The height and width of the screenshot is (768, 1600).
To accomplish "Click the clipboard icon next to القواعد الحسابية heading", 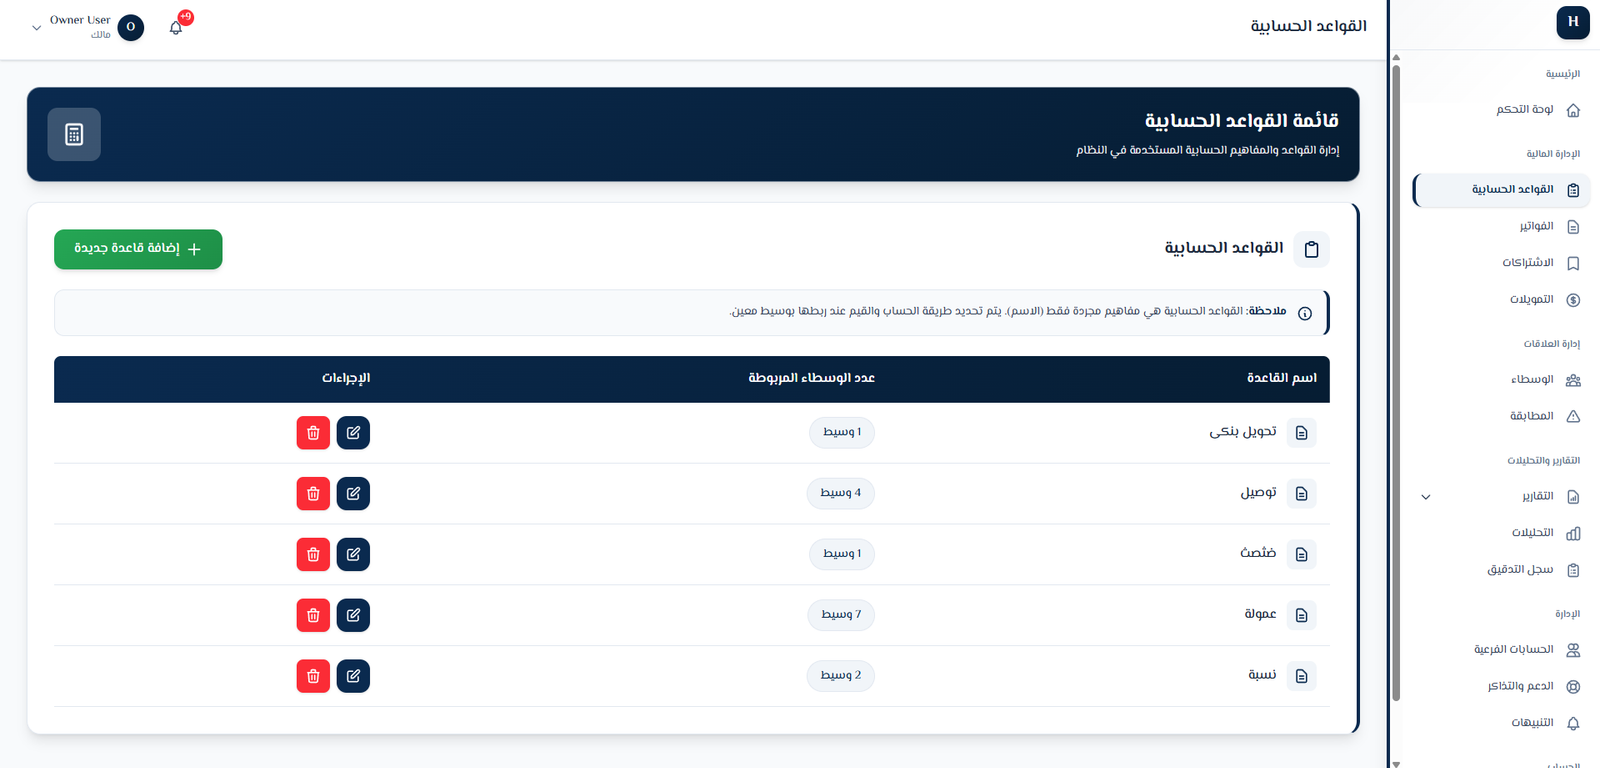I will [1311, 249].
